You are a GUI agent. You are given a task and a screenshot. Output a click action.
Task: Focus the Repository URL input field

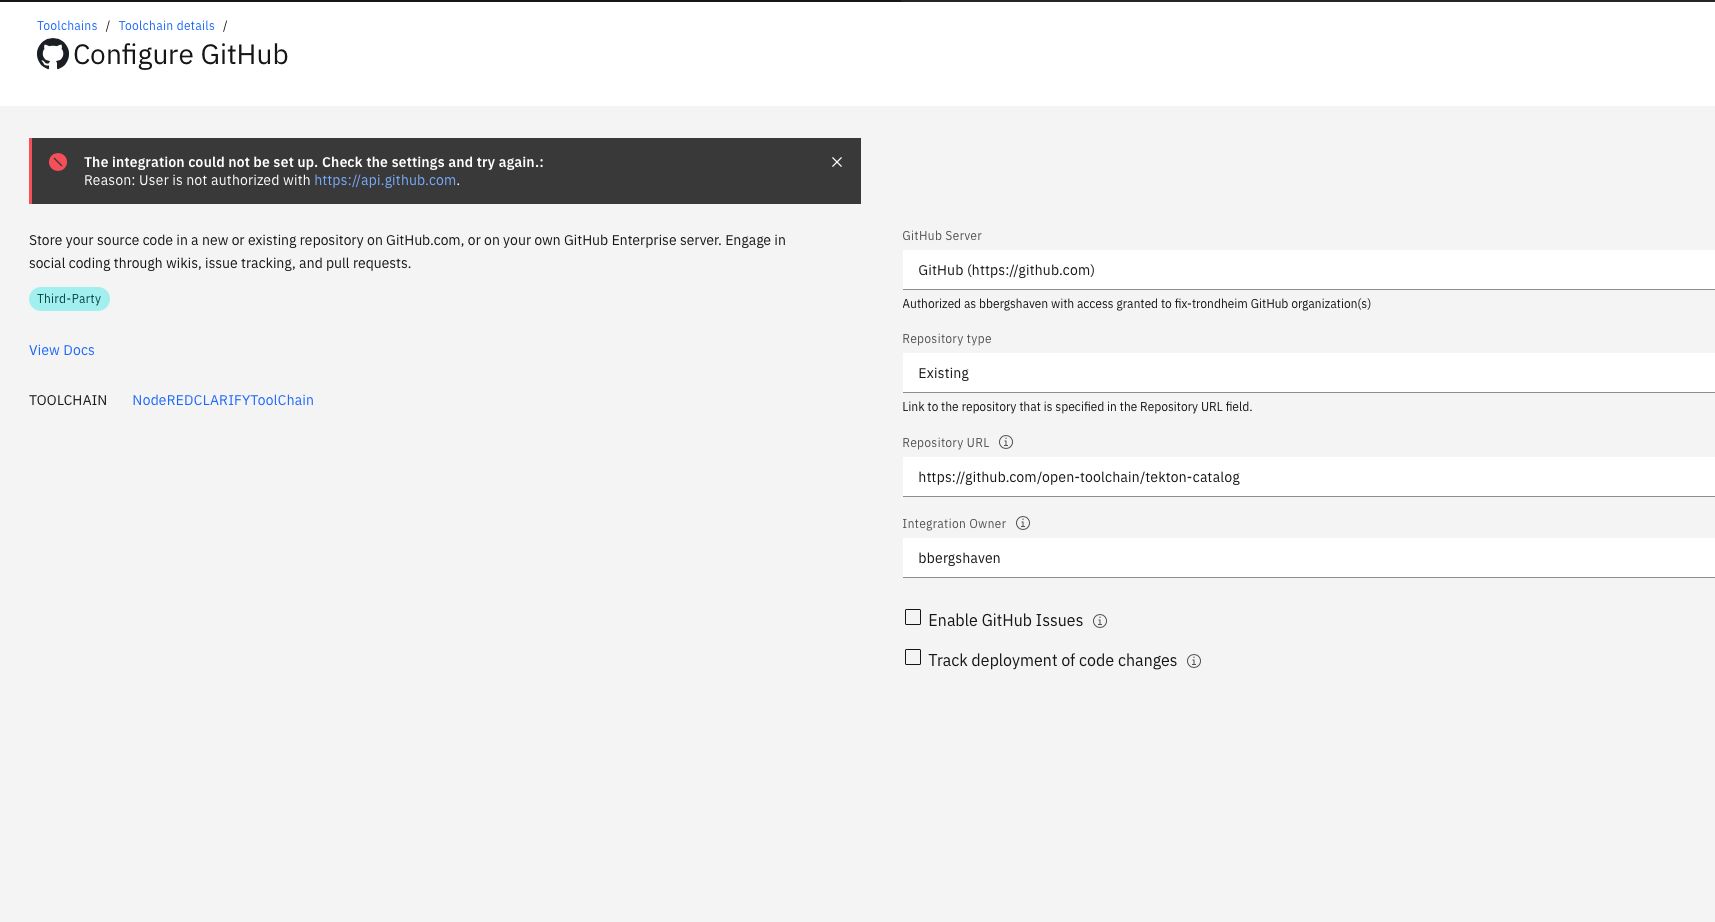pyautogui.click(x=1308, y=477)
